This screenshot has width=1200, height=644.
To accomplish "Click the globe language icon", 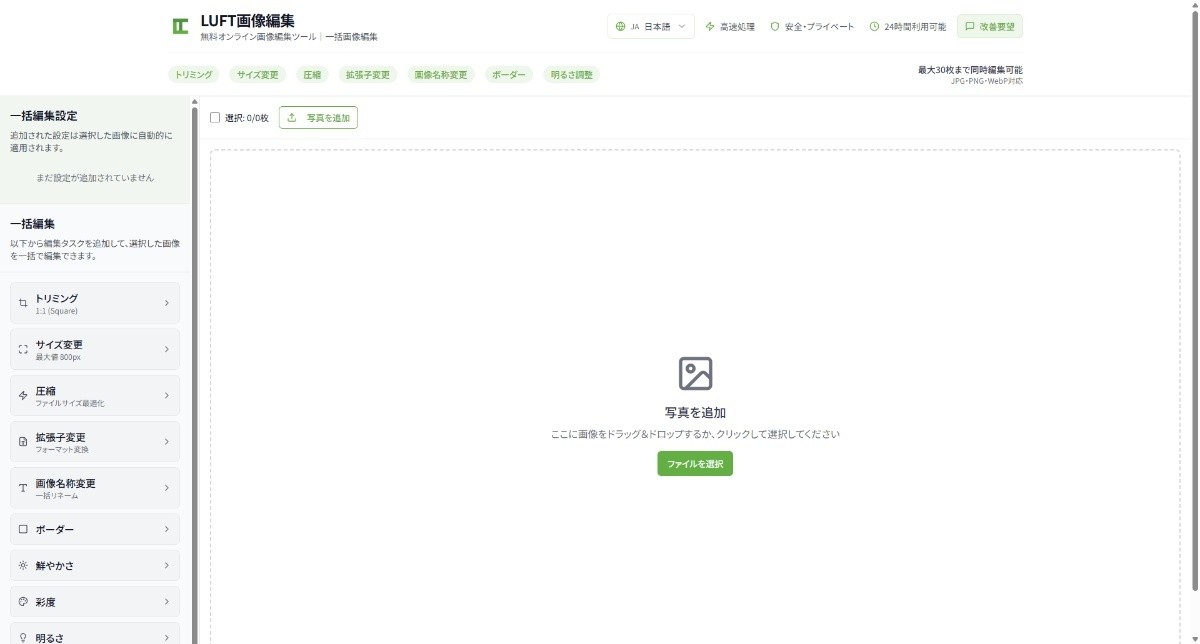I will [x=621, y=26].
